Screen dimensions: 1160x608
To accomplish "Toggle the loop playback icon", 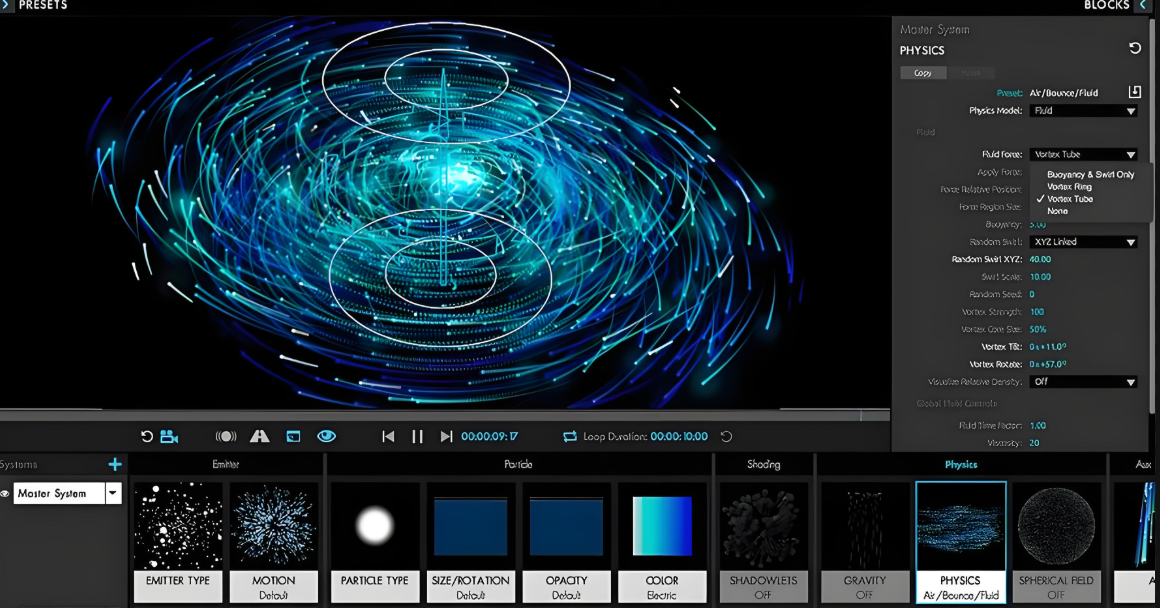I will click(x=570, y=437).
